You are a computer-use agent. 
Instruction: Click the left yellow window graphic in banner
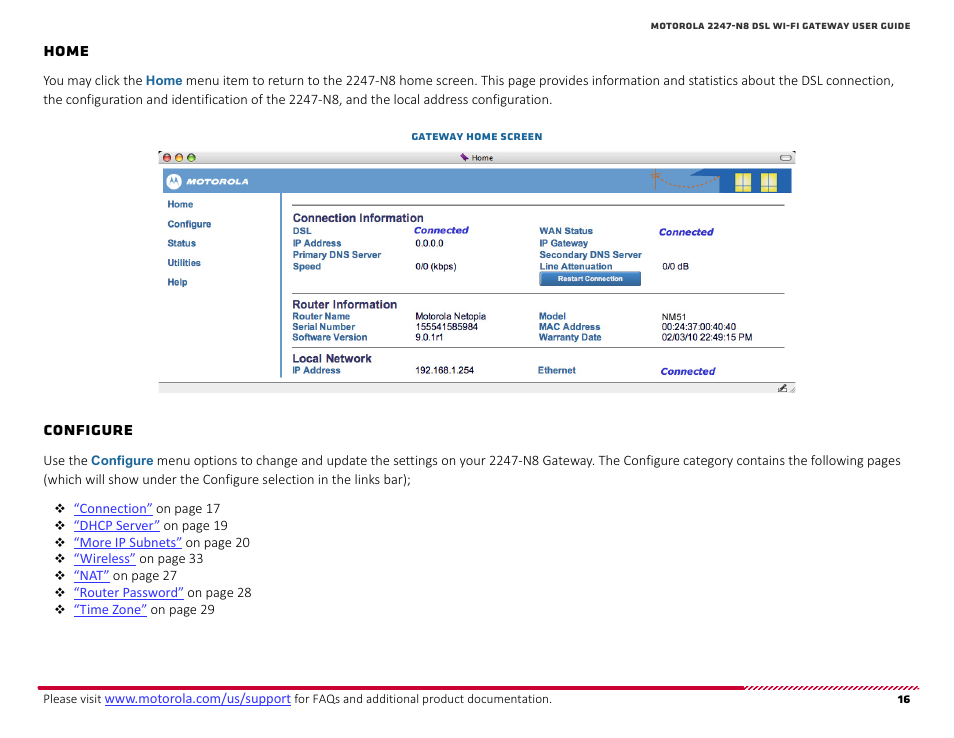[743, 183]
